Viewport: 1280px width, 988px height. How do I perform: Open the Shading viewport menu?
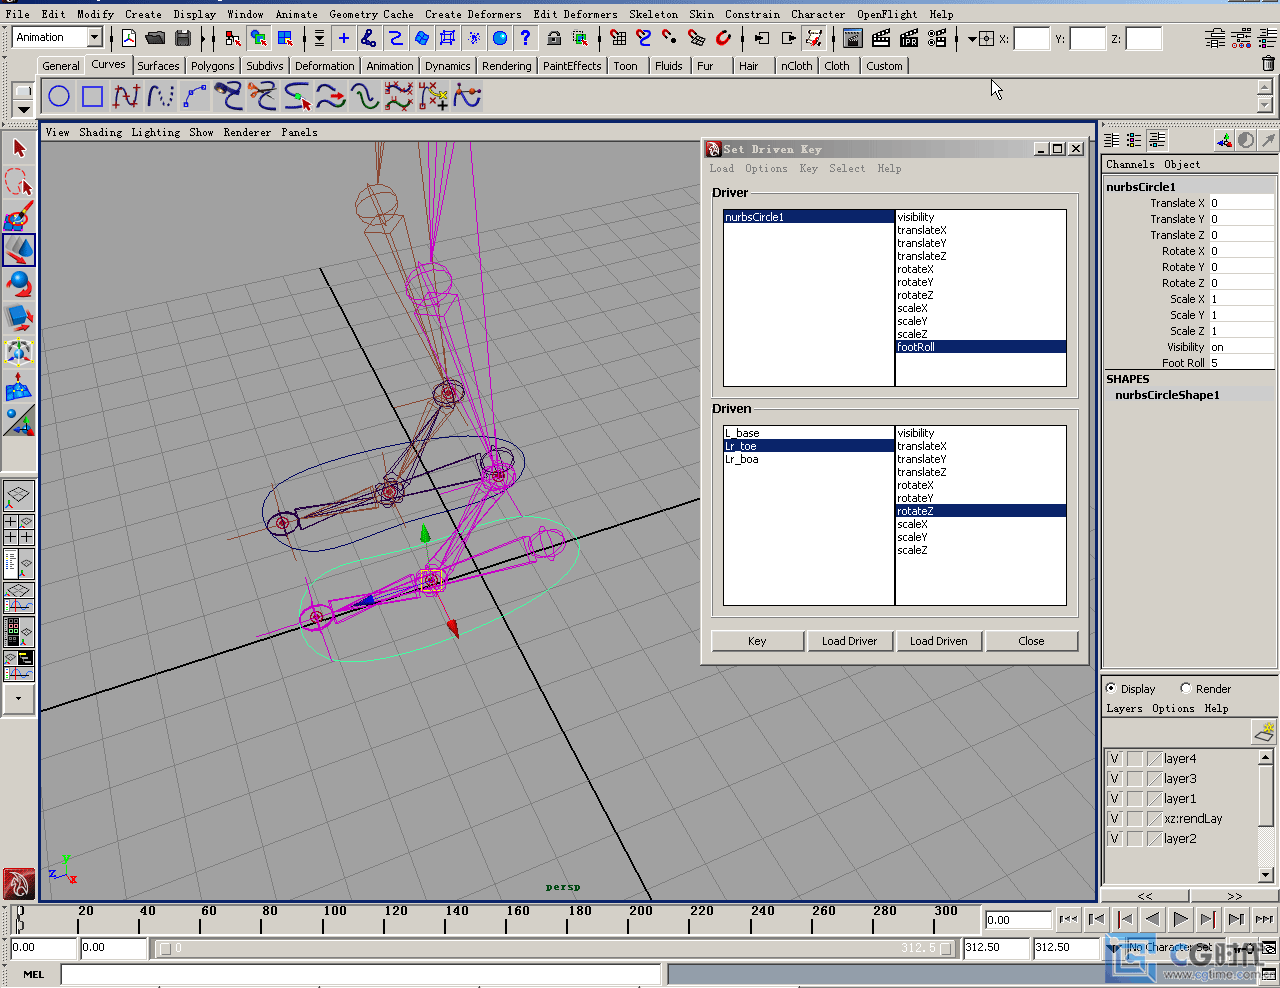101,132
